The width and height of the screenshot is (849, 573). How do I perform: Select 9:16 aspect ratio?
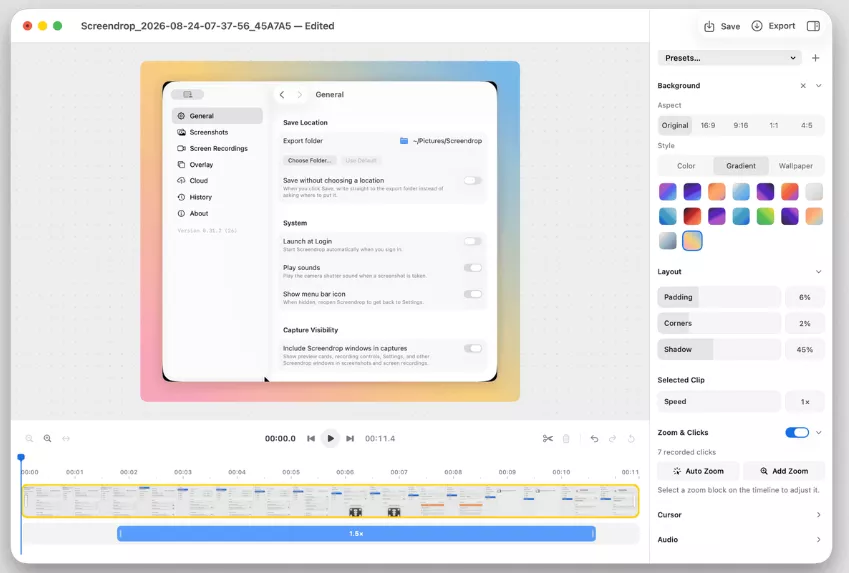click(x=741, y=125)
